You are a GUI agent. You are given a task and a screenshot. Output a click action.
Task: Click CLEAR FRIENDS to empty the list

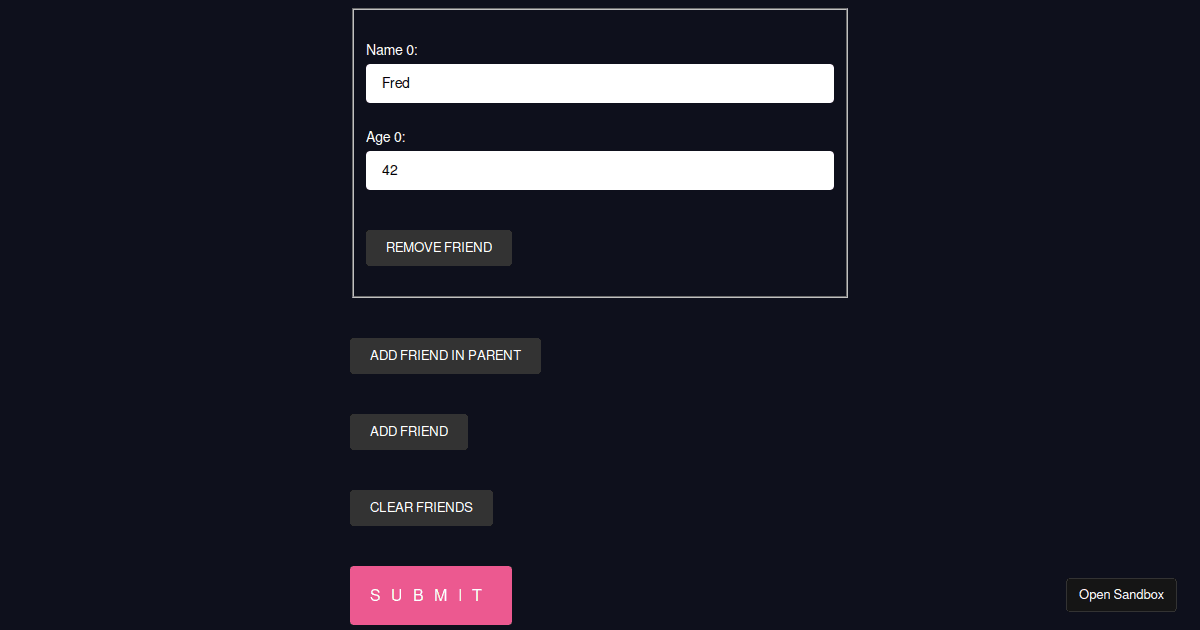[x=421, y=507]
